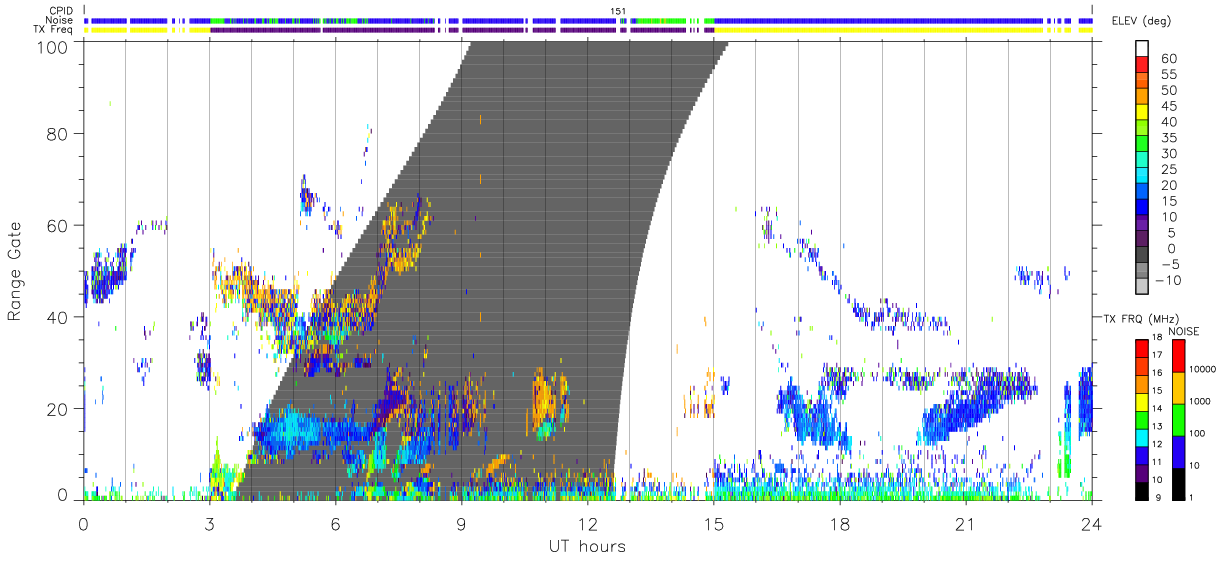Click tick label 18 on UT hours axis
Screen dimensions: 1228x567
pyautogui.click(x=839, y=525)
